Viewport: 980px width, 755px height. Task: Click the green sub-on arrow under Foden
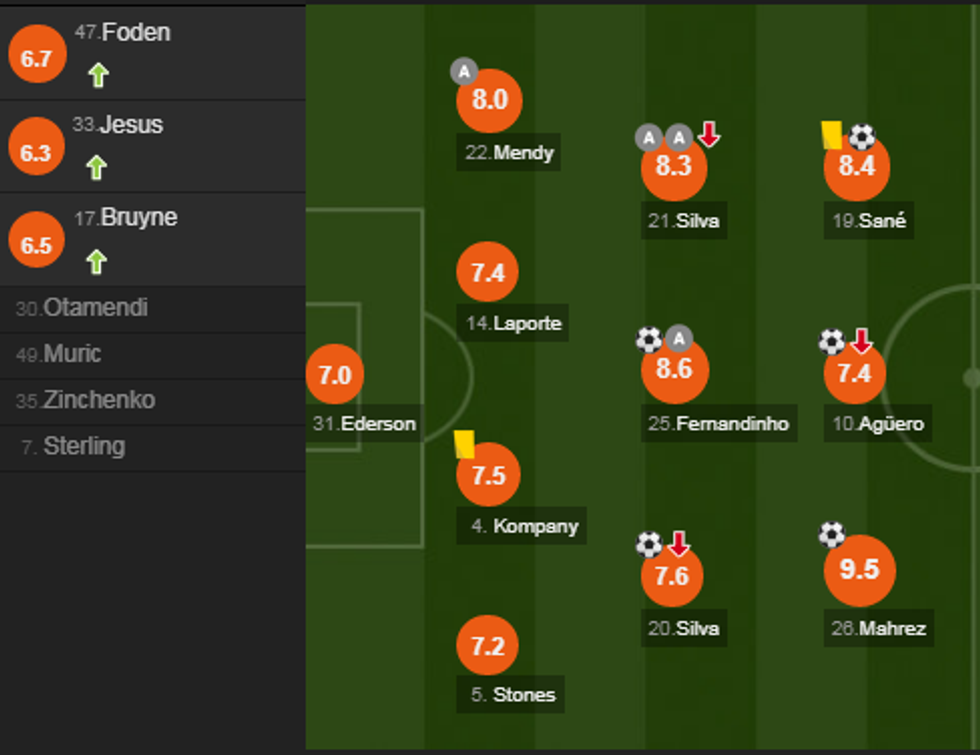point(97,75)
